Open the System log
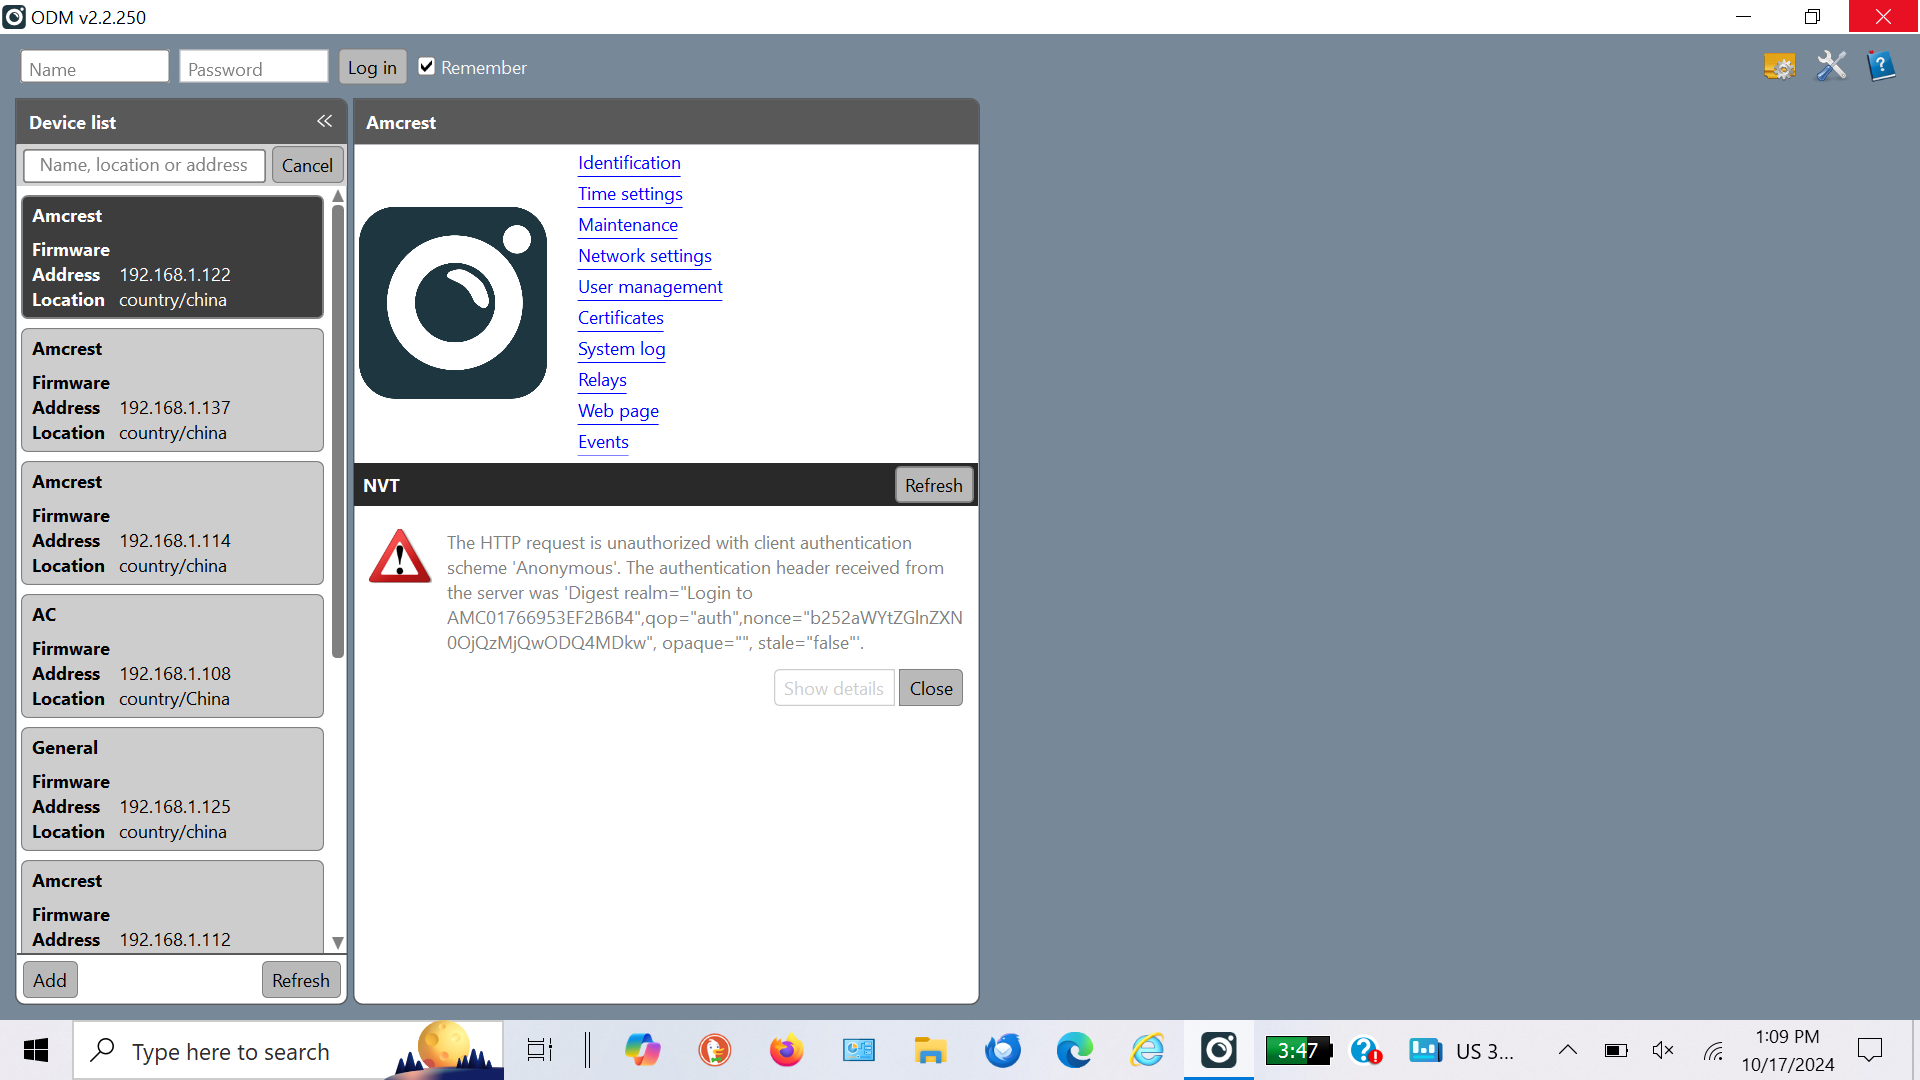The height and width of the screenshot is (1080, 1920). (x=622, y=349)
